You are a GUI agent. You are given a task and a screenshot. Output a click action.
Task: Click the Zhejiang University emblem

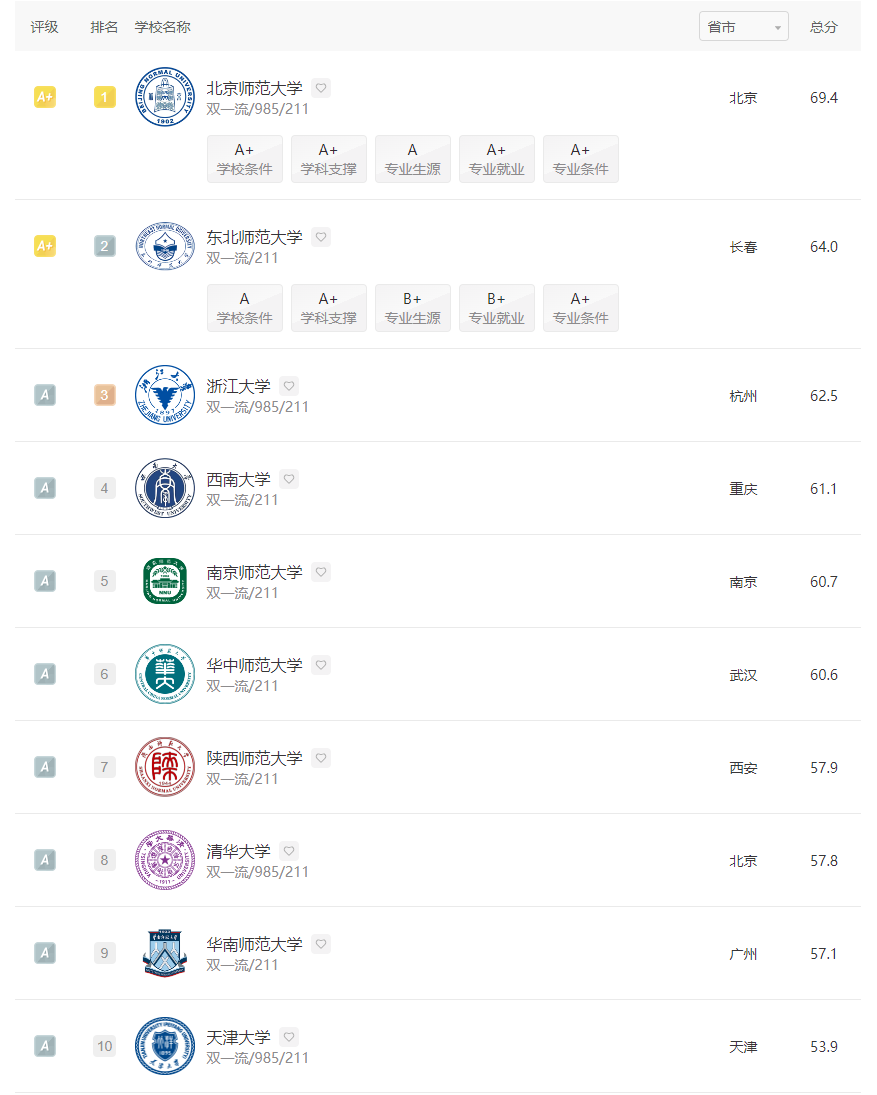point(165,395)
